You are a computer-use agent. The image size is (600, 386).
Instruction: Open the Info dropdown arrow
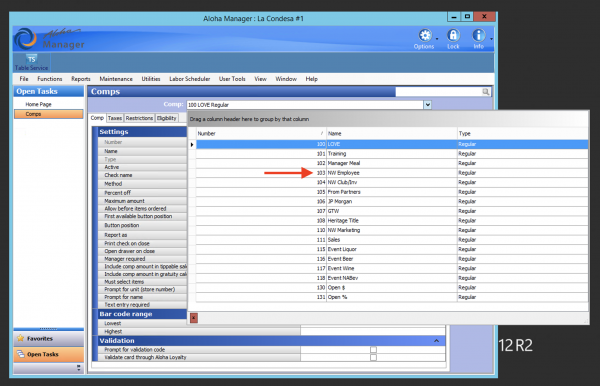(x=491, y=39)
